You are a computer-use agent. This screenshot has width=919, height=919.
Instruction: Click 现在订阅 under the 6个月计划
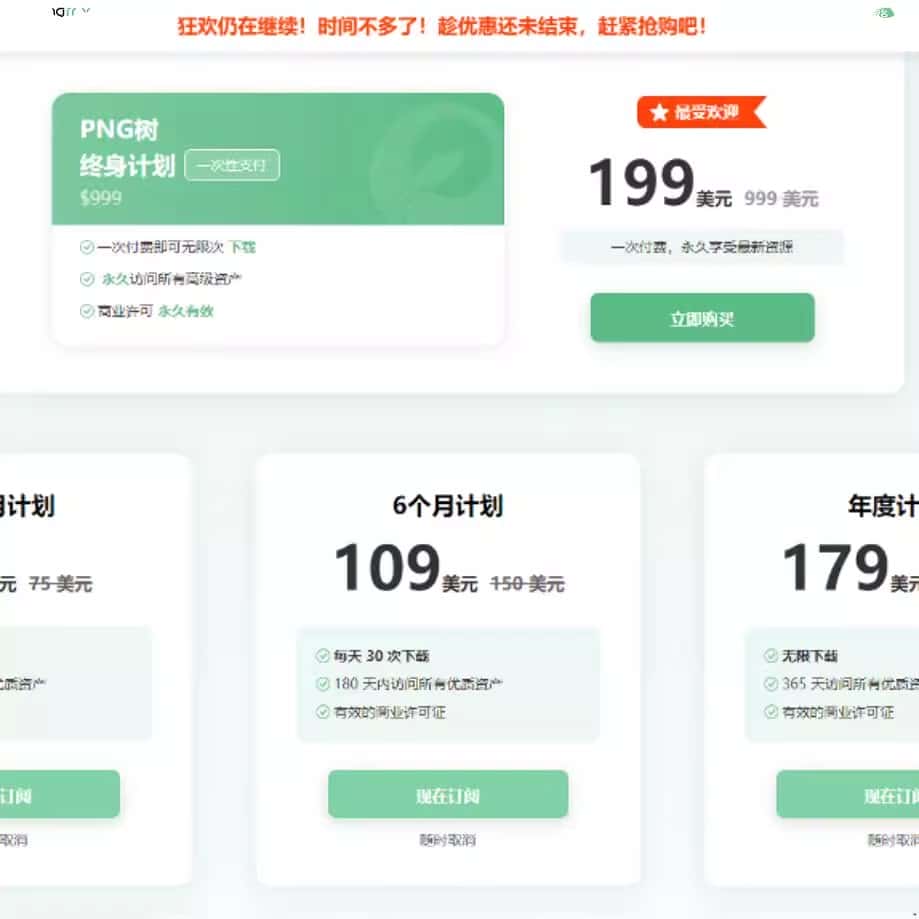(448, 794)
